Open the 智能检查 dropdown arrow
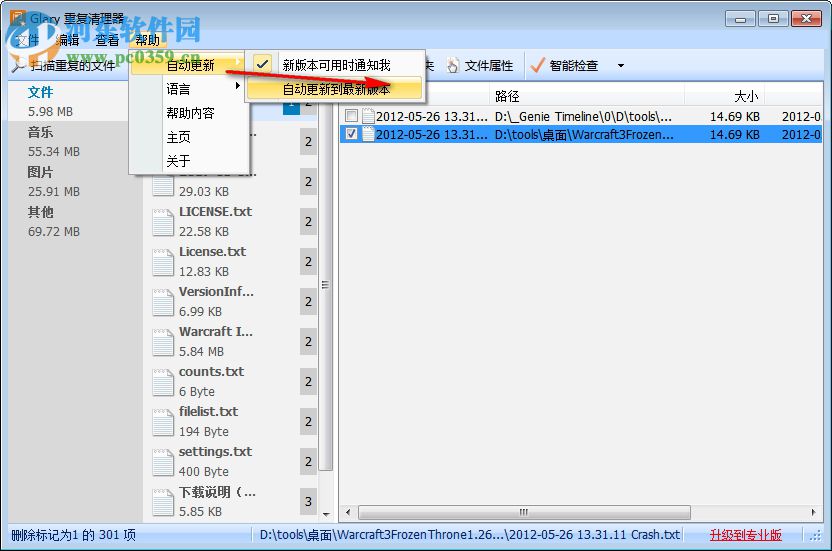 click(x=621, y=66)
